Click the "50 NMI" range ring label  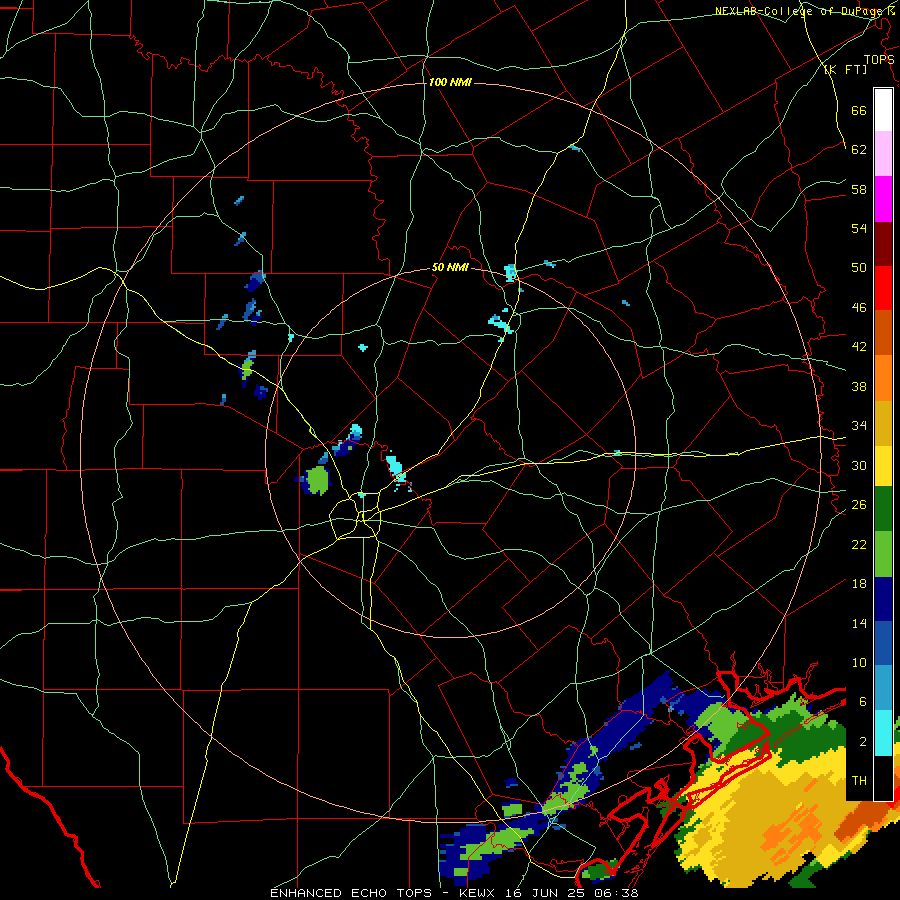[x=450, y=267]
